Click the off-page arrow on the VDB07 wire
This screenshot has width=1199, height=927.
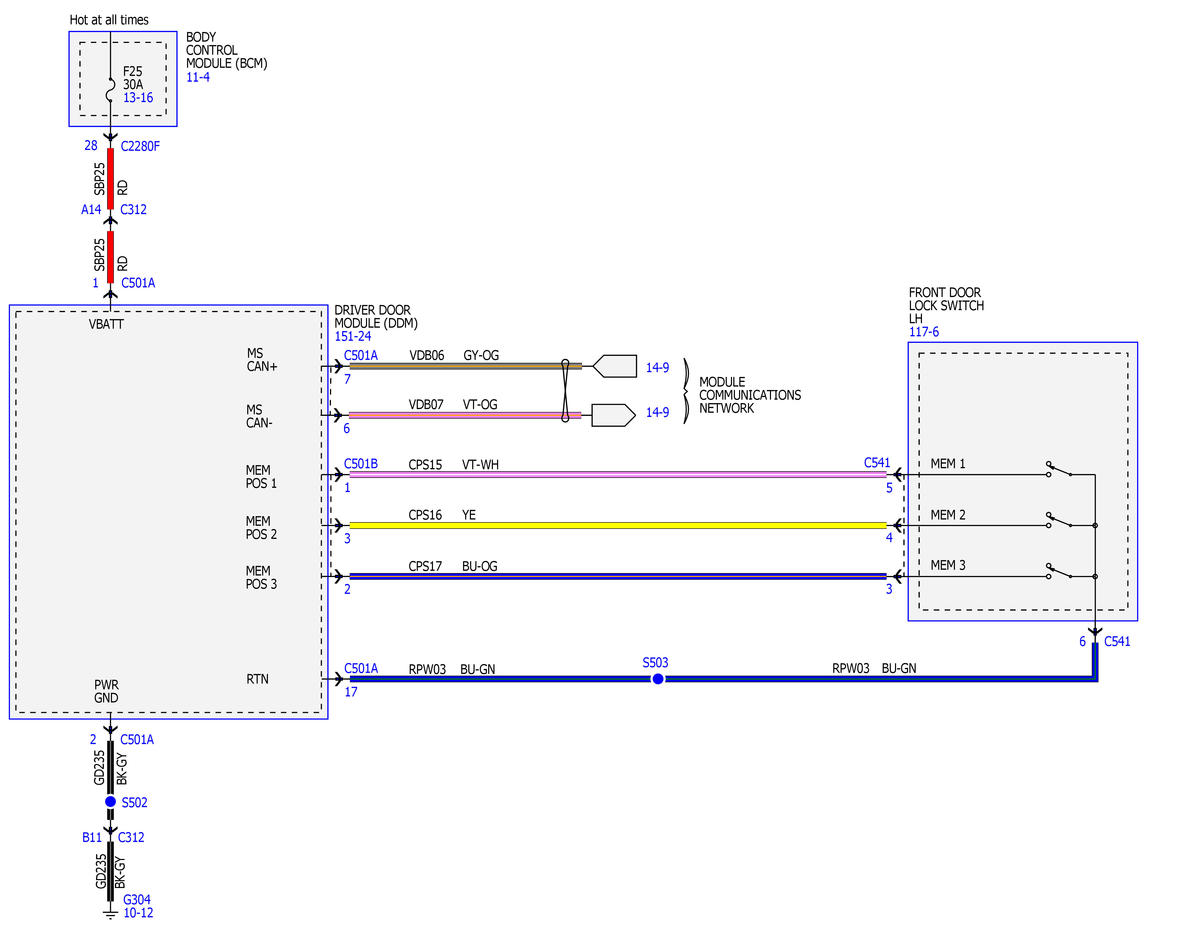coord(614,415)
